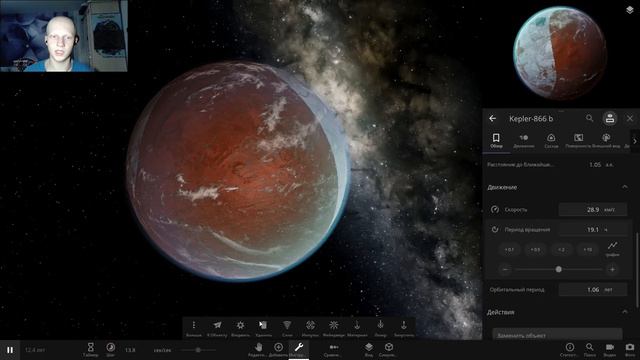Click the Период вращения rotation icon
640x360 pixels.
click(495, 229)
